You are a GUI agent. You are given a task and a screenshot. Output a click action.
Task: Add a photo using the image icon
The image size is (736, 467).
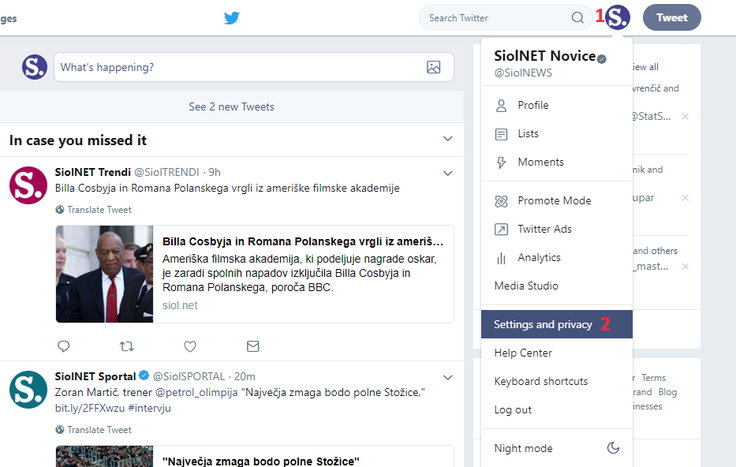tap(433, 67)
